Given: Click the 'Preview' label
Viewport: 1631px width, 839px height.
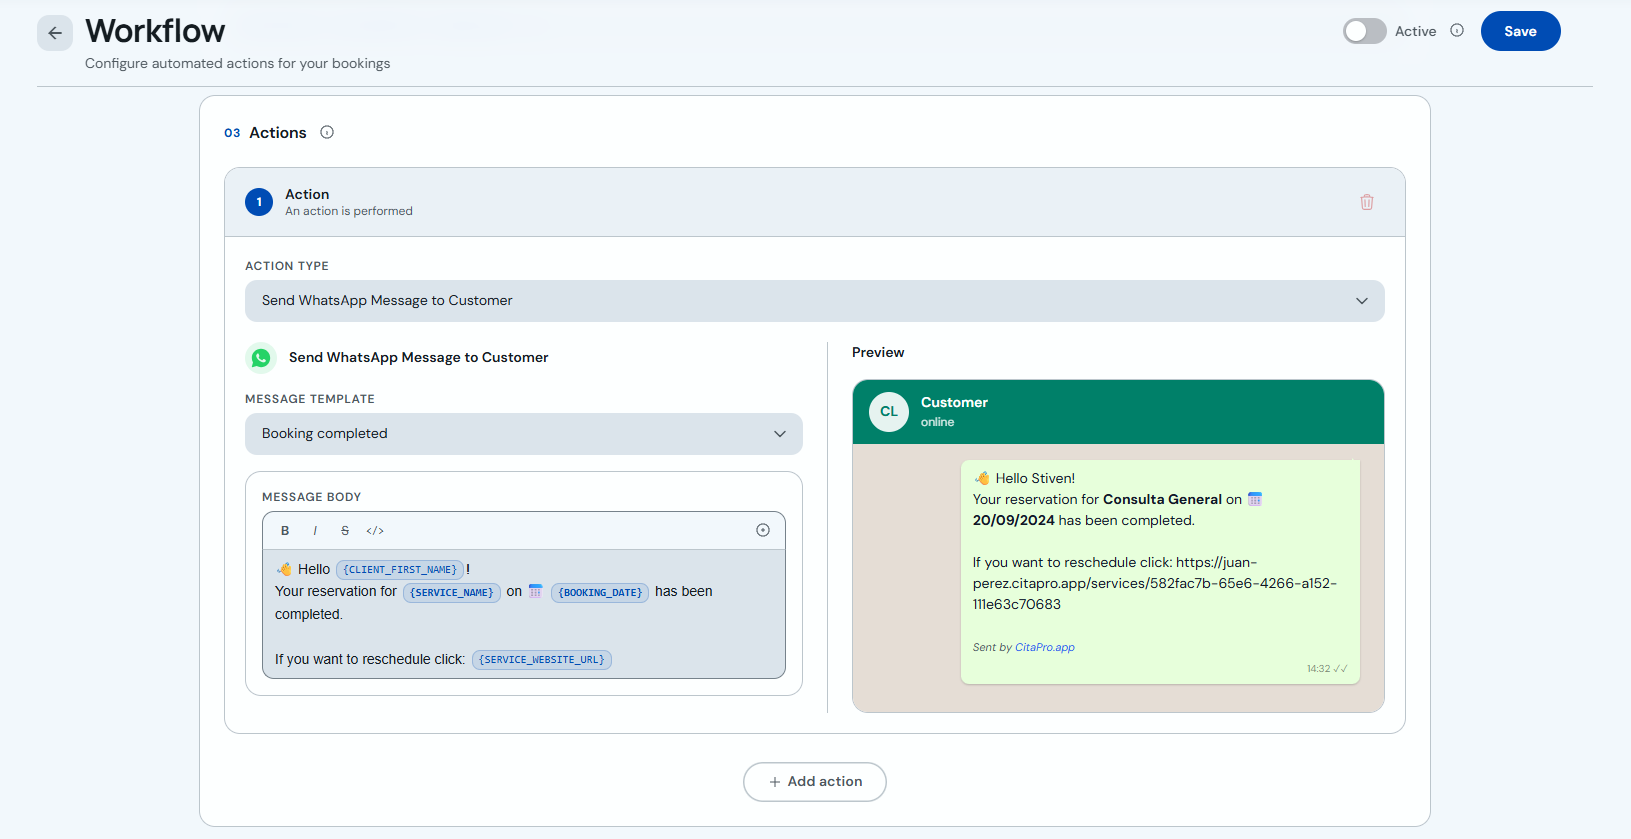Looking at the screenshot, I should (x=878, y=352).
